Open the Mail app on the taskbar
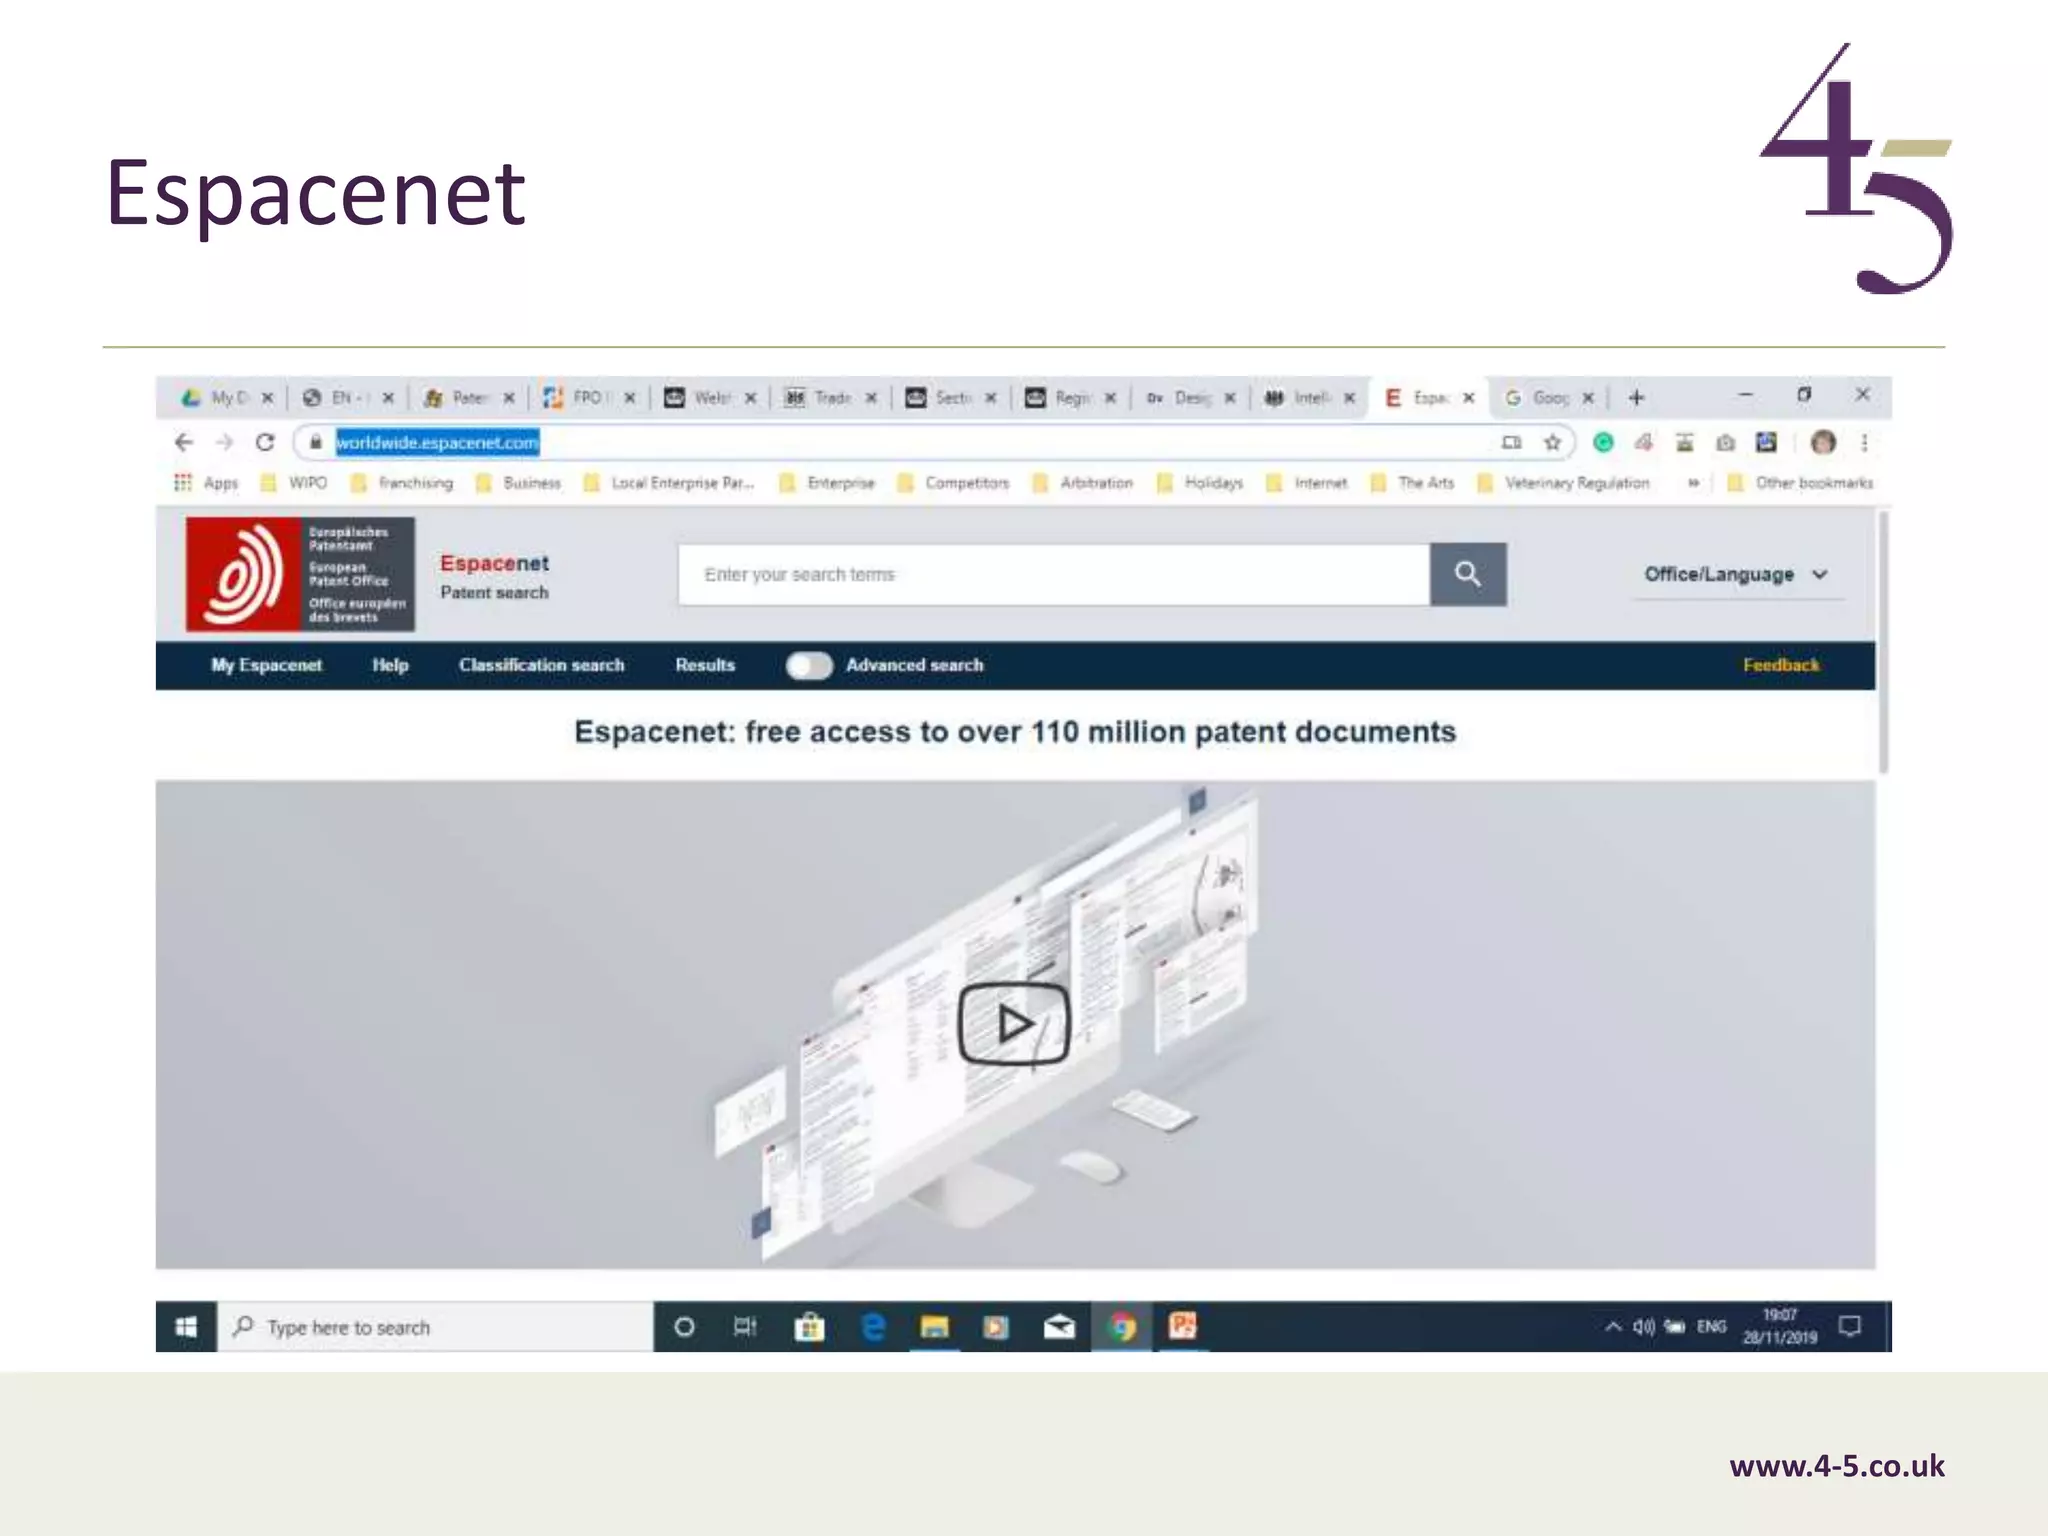This screenshot has height=1536, width=2048. tap(1059, 1327)
